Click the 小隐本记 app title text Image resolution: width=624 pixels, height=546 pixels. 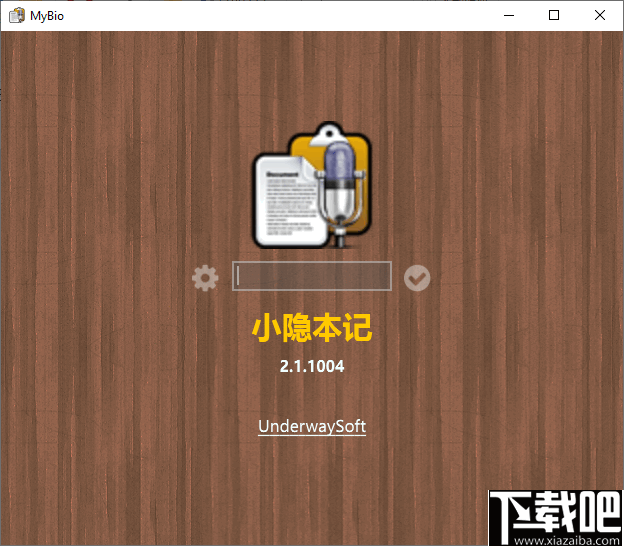[x=312, y=327]
